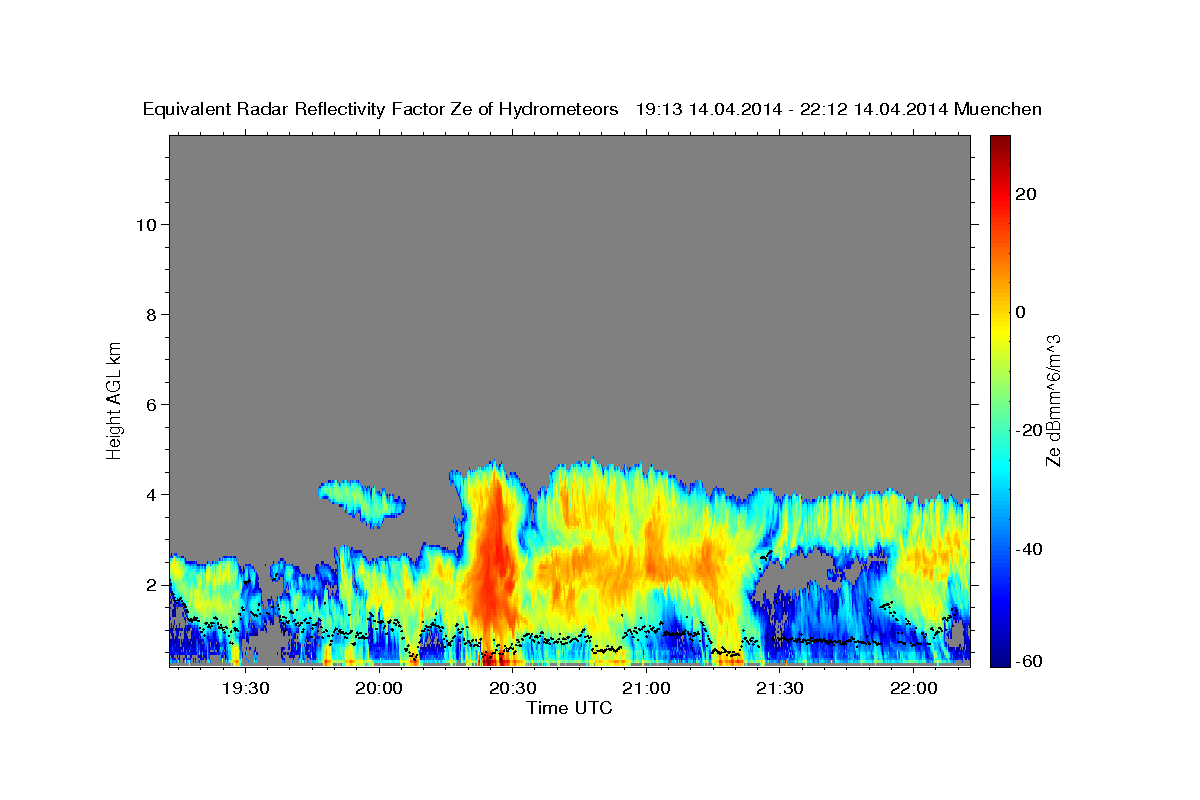Click the 22:00 time tick label
The height and width of the screenshot is (800, 1200).
coord(913,688)
